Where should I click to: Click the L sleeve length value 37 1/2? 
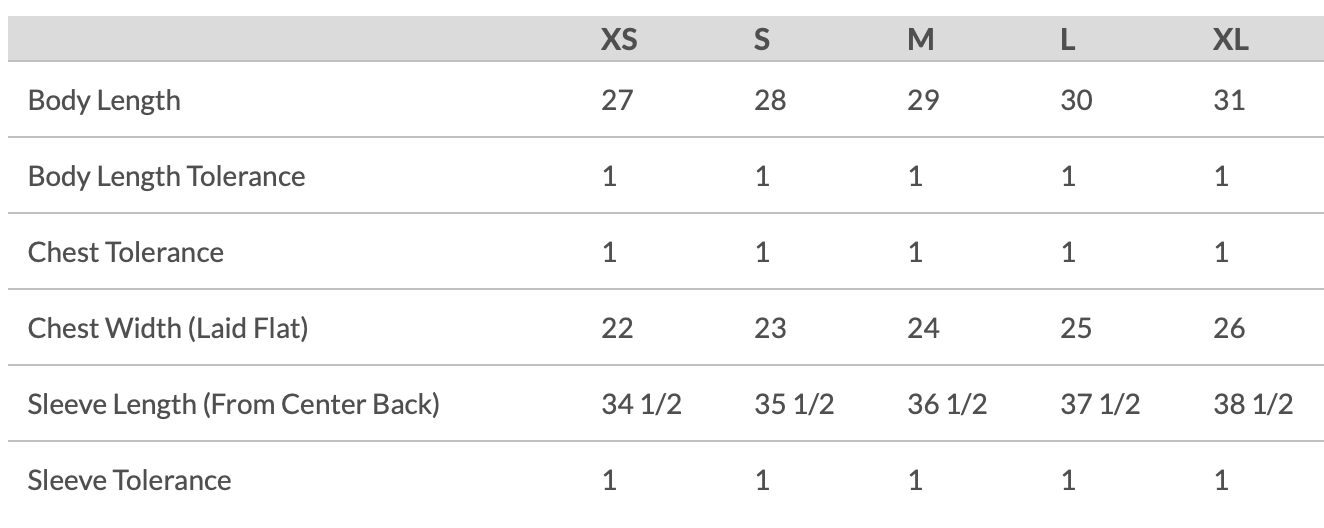[1100, 404]
